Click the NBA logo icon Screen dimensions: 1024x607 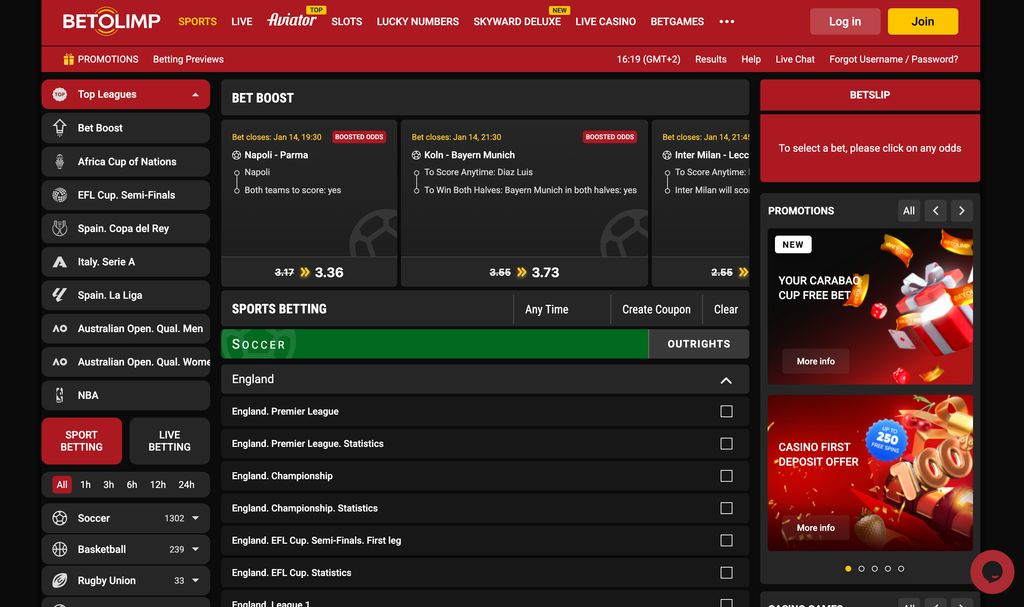point(59,395)
